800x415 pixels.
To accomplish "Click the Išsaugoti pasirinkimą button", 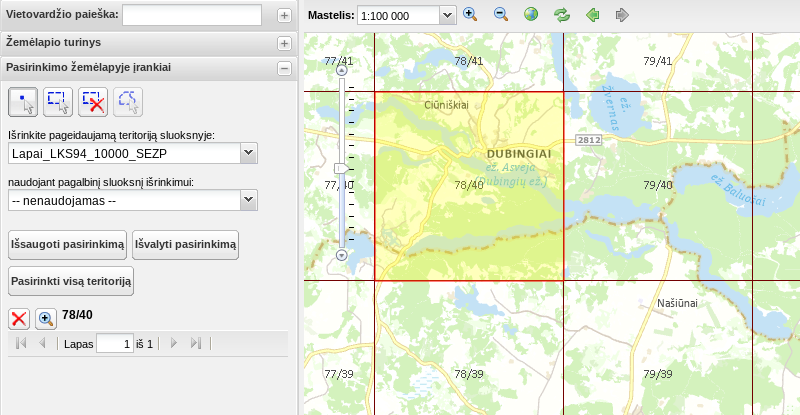I will pos(67,245).
